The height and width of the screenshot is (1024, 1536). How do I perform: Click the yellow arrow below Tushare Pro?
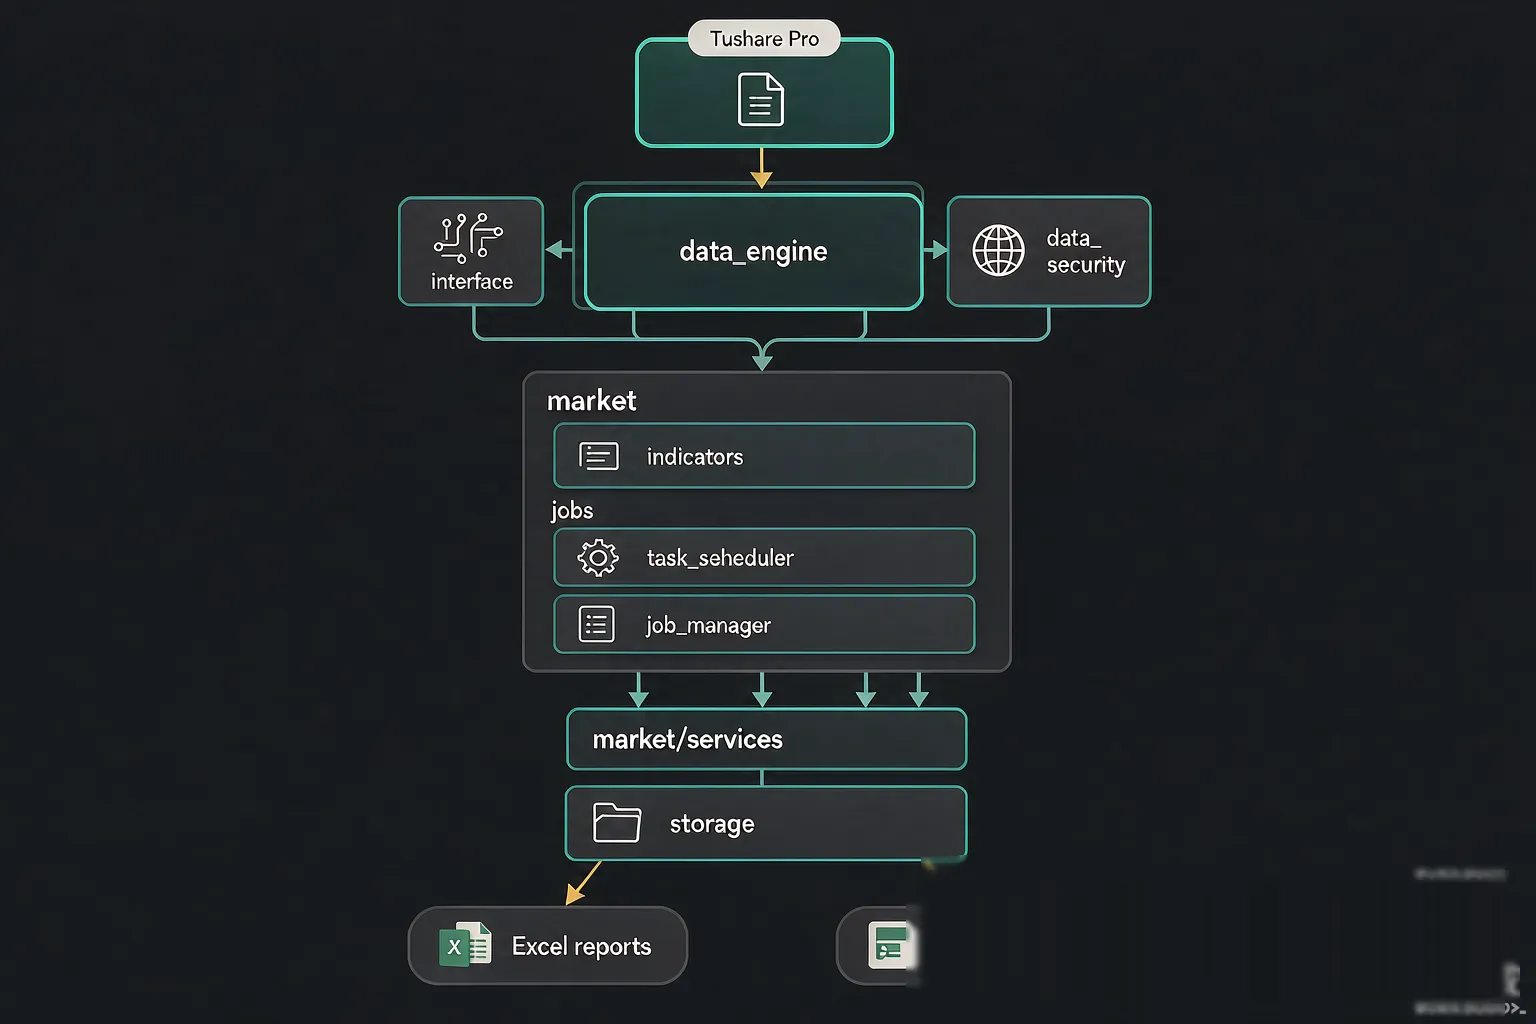pos(761,167)
